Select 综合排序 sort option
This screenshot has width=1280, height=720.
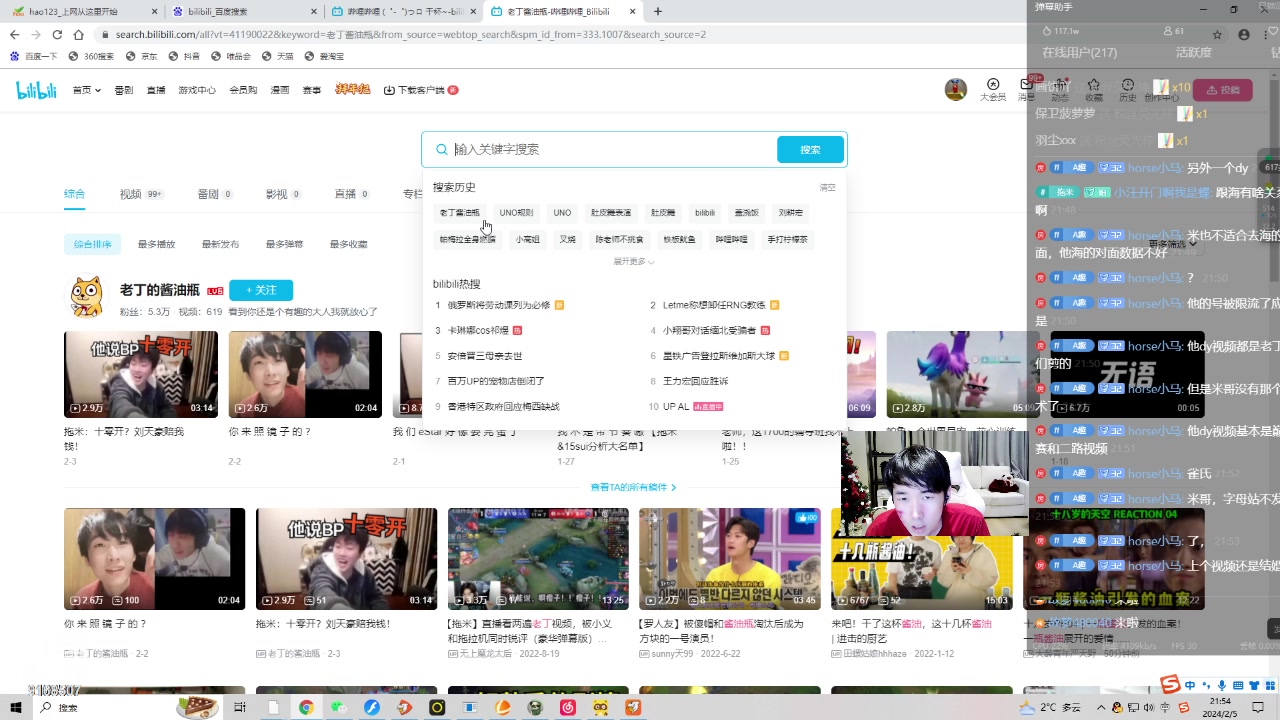pos(92,244)
